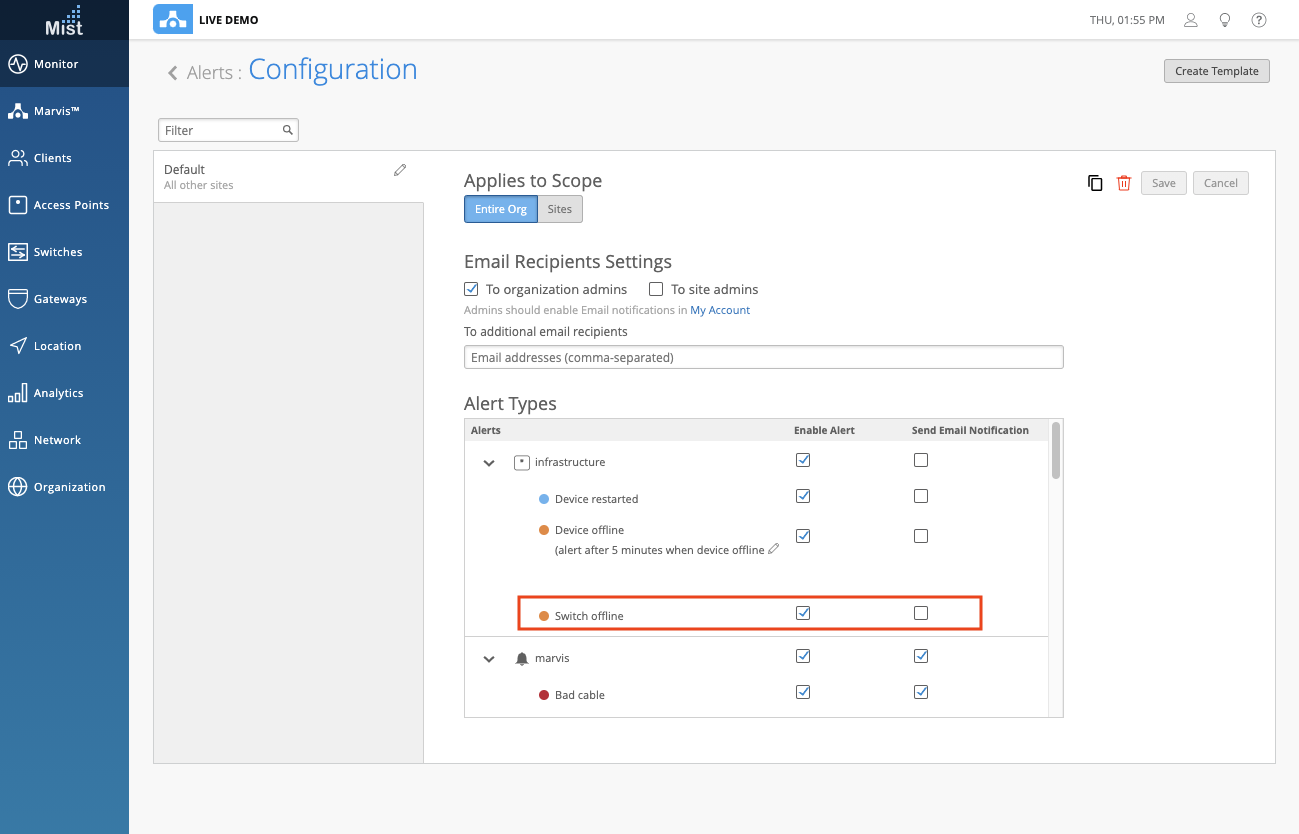Click the lightbulb icon in header
The width and height of the screenshot is (1299, 834).
(1224, 20)
